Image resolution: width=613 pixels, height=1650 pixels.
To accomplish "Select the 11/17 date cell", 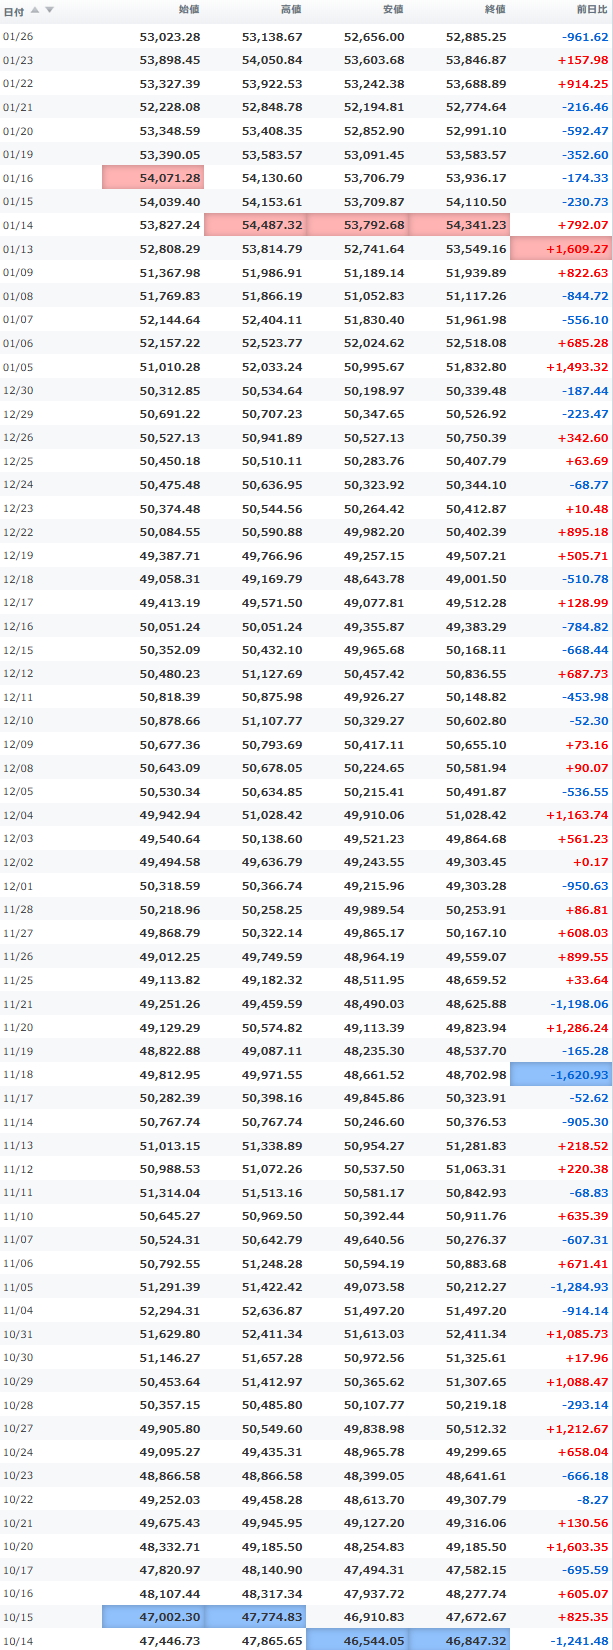I will point(18,1099).
